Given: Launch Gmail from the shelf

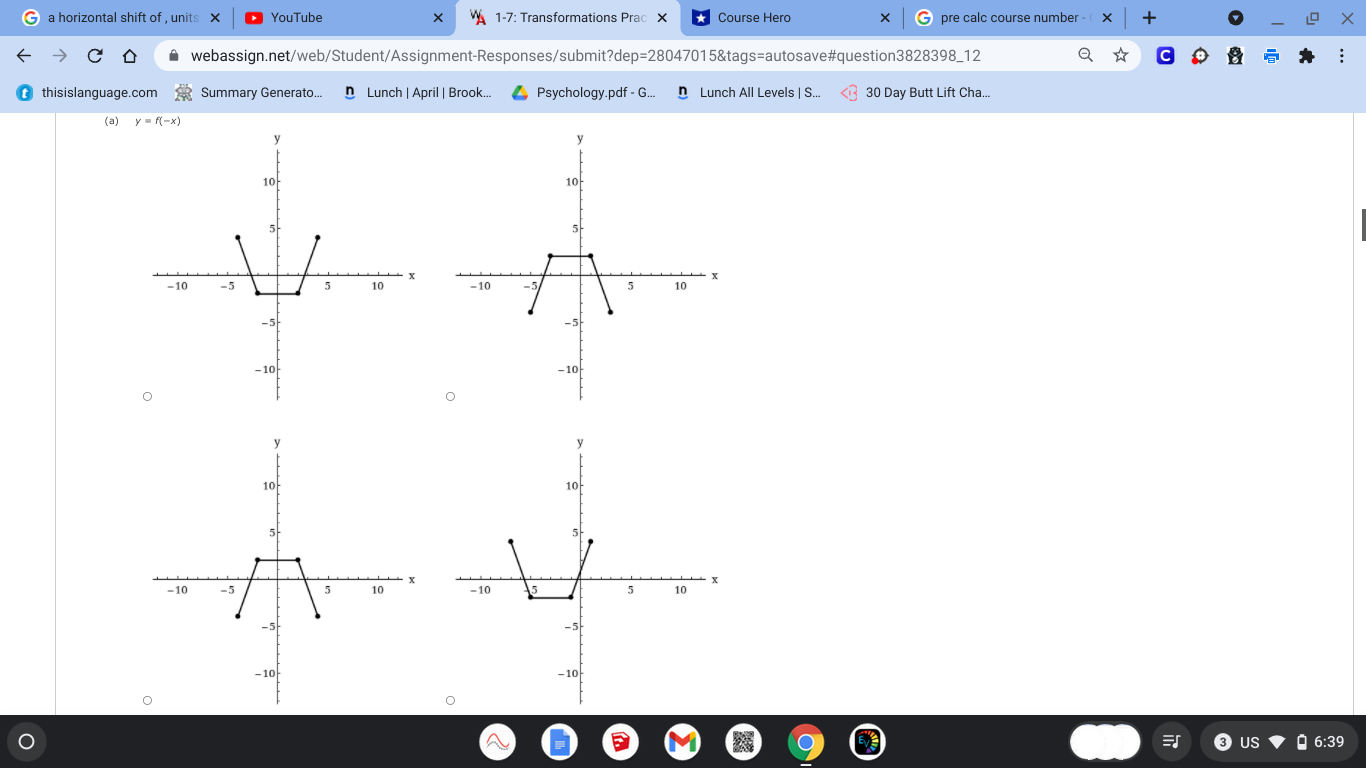Looking at the screenshot, I should coord(682,742).
